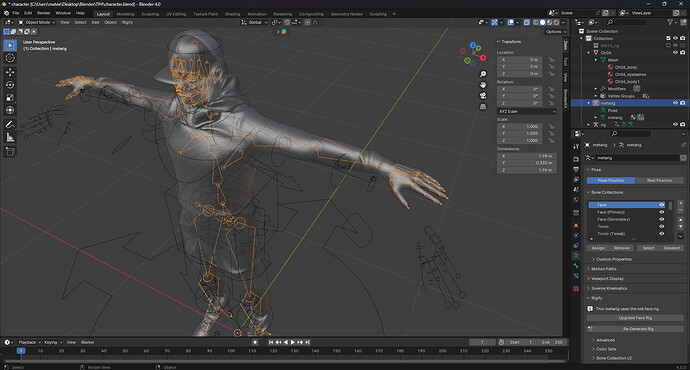Click the Deselect bone collection button
The width and height of the screenshot is (690, 370).
tap(672, 248)
